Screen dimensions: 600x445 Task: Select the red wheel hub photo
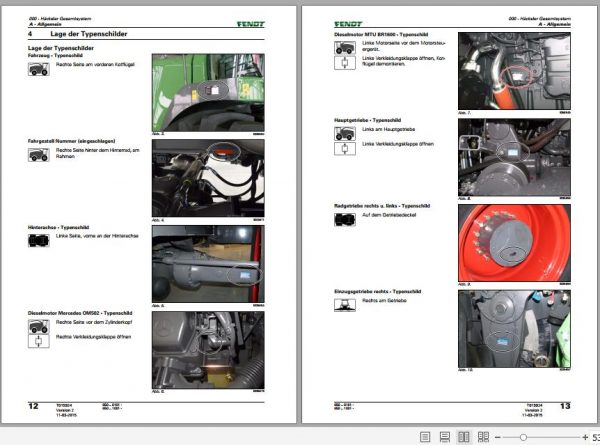514,243
